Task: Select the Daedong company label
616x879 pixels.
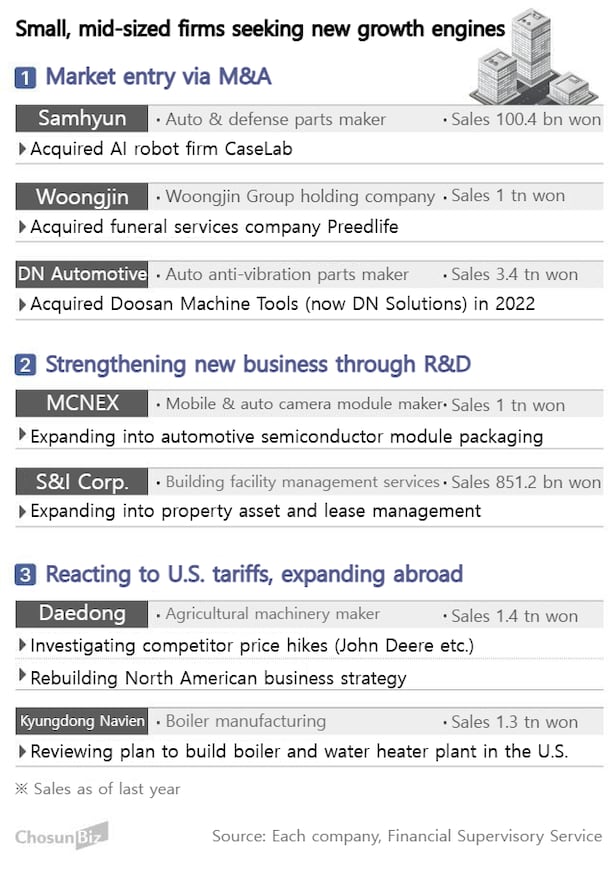Action: [x=82, y=614]
